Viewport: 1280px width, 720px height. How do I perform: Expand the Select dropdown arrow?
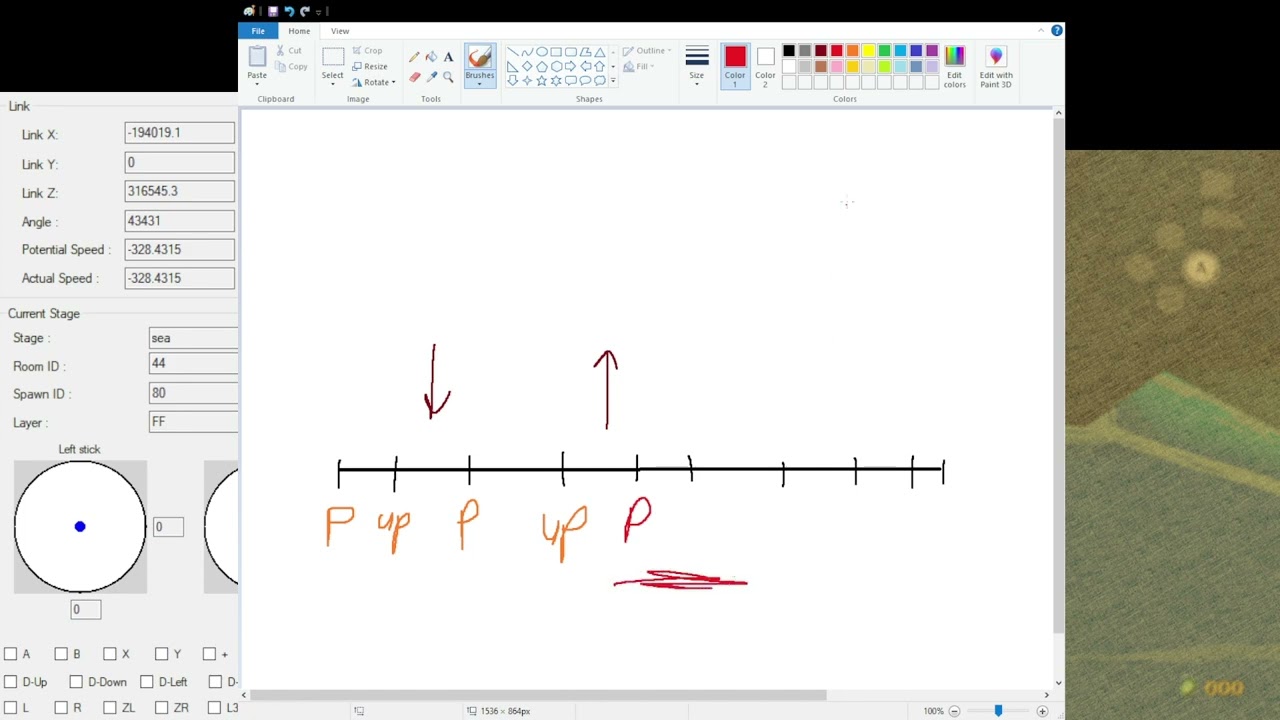click(x=333, y=84)
